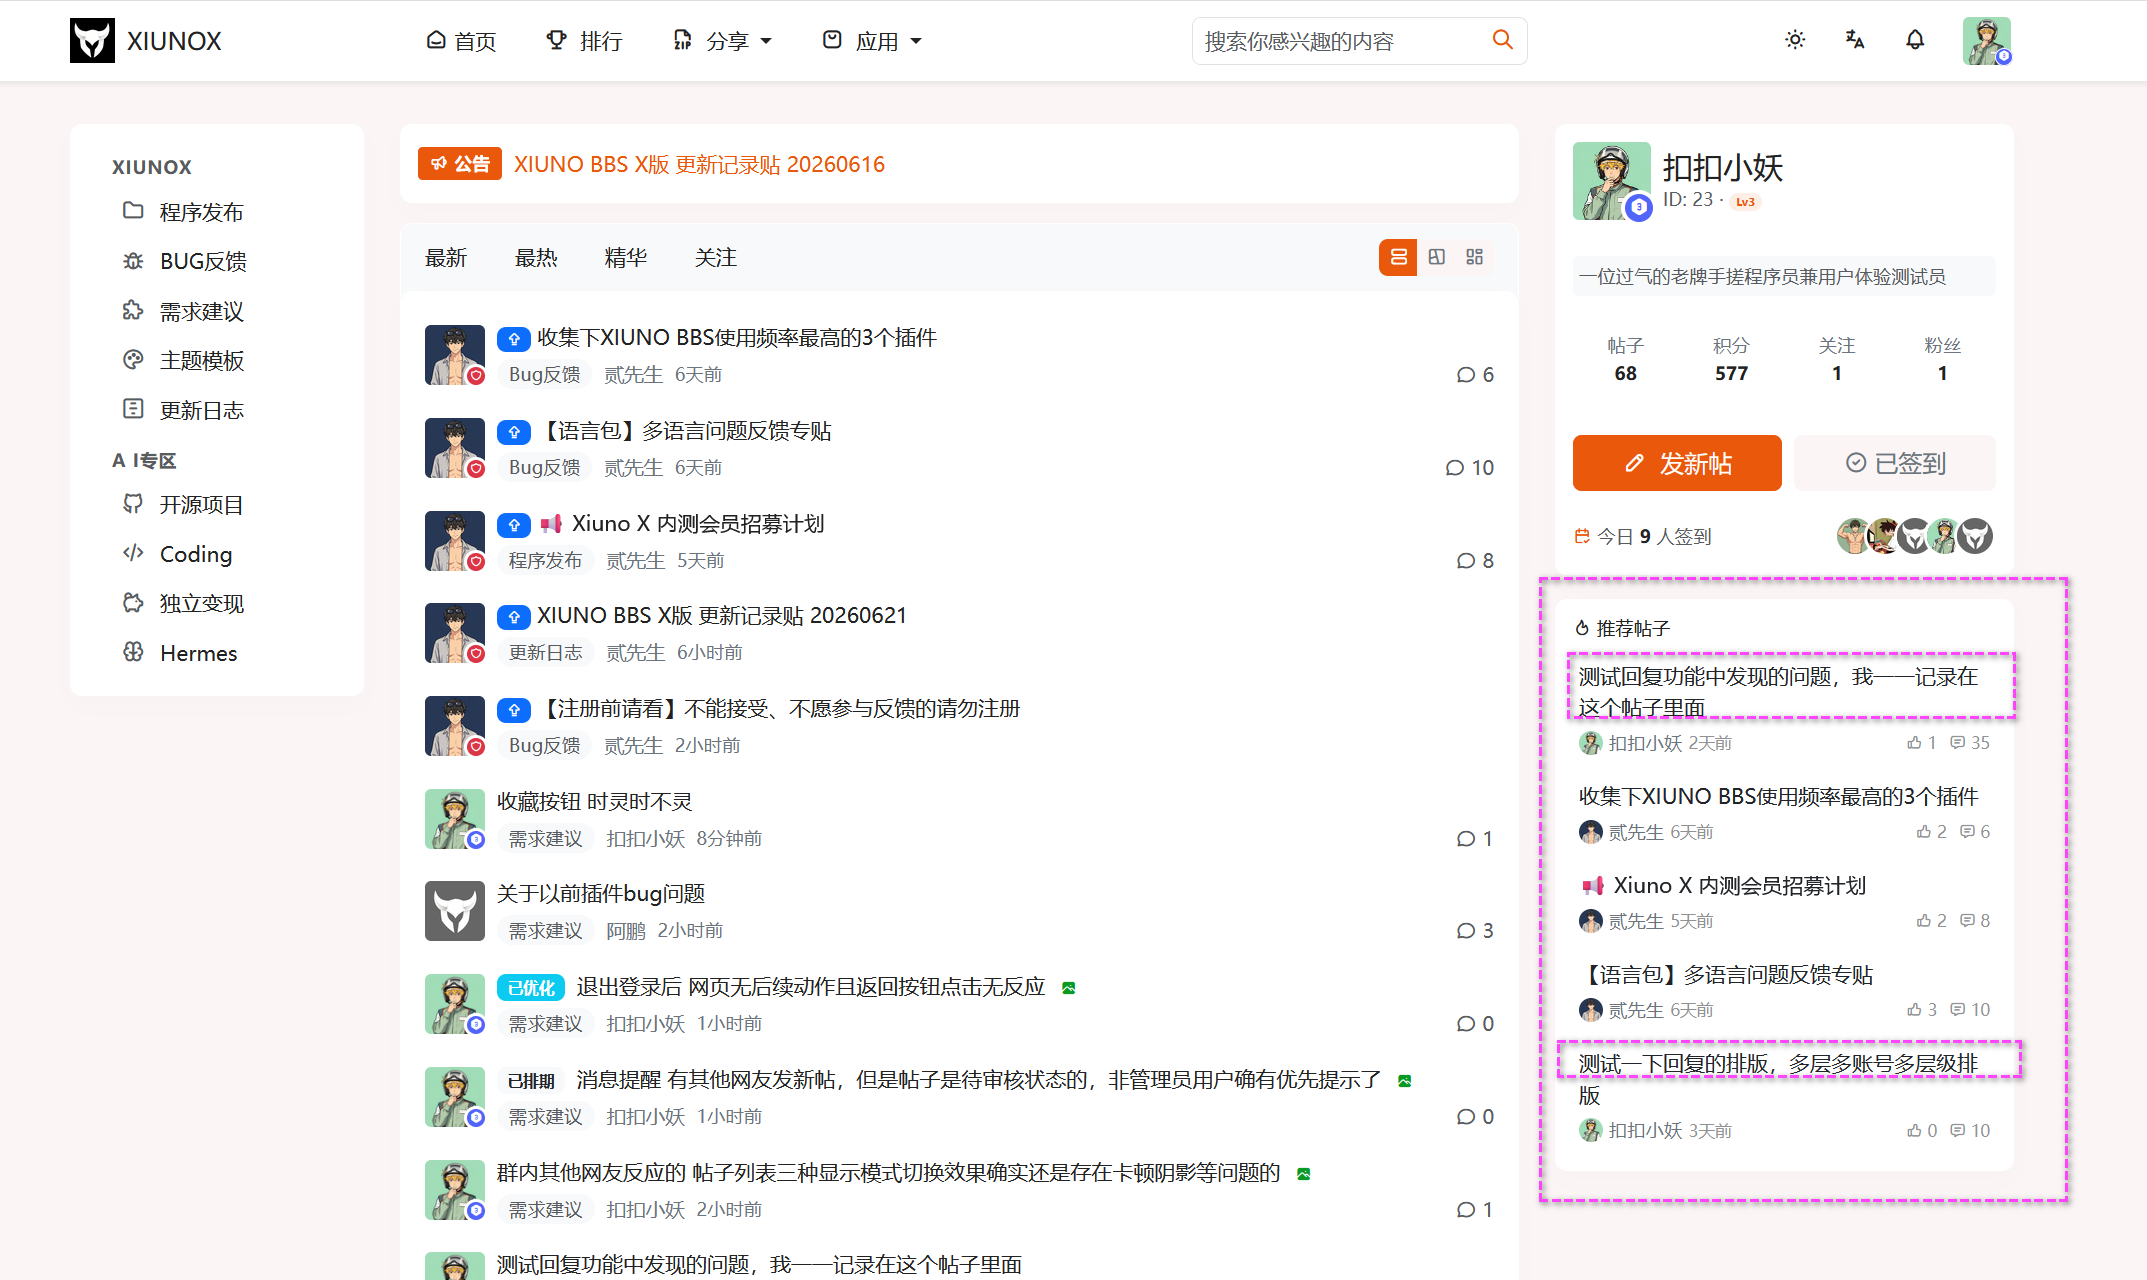2147x1280 pixels.
Task: Click 程序发布 tag under Xiuno X post
Action: [545, 561]
